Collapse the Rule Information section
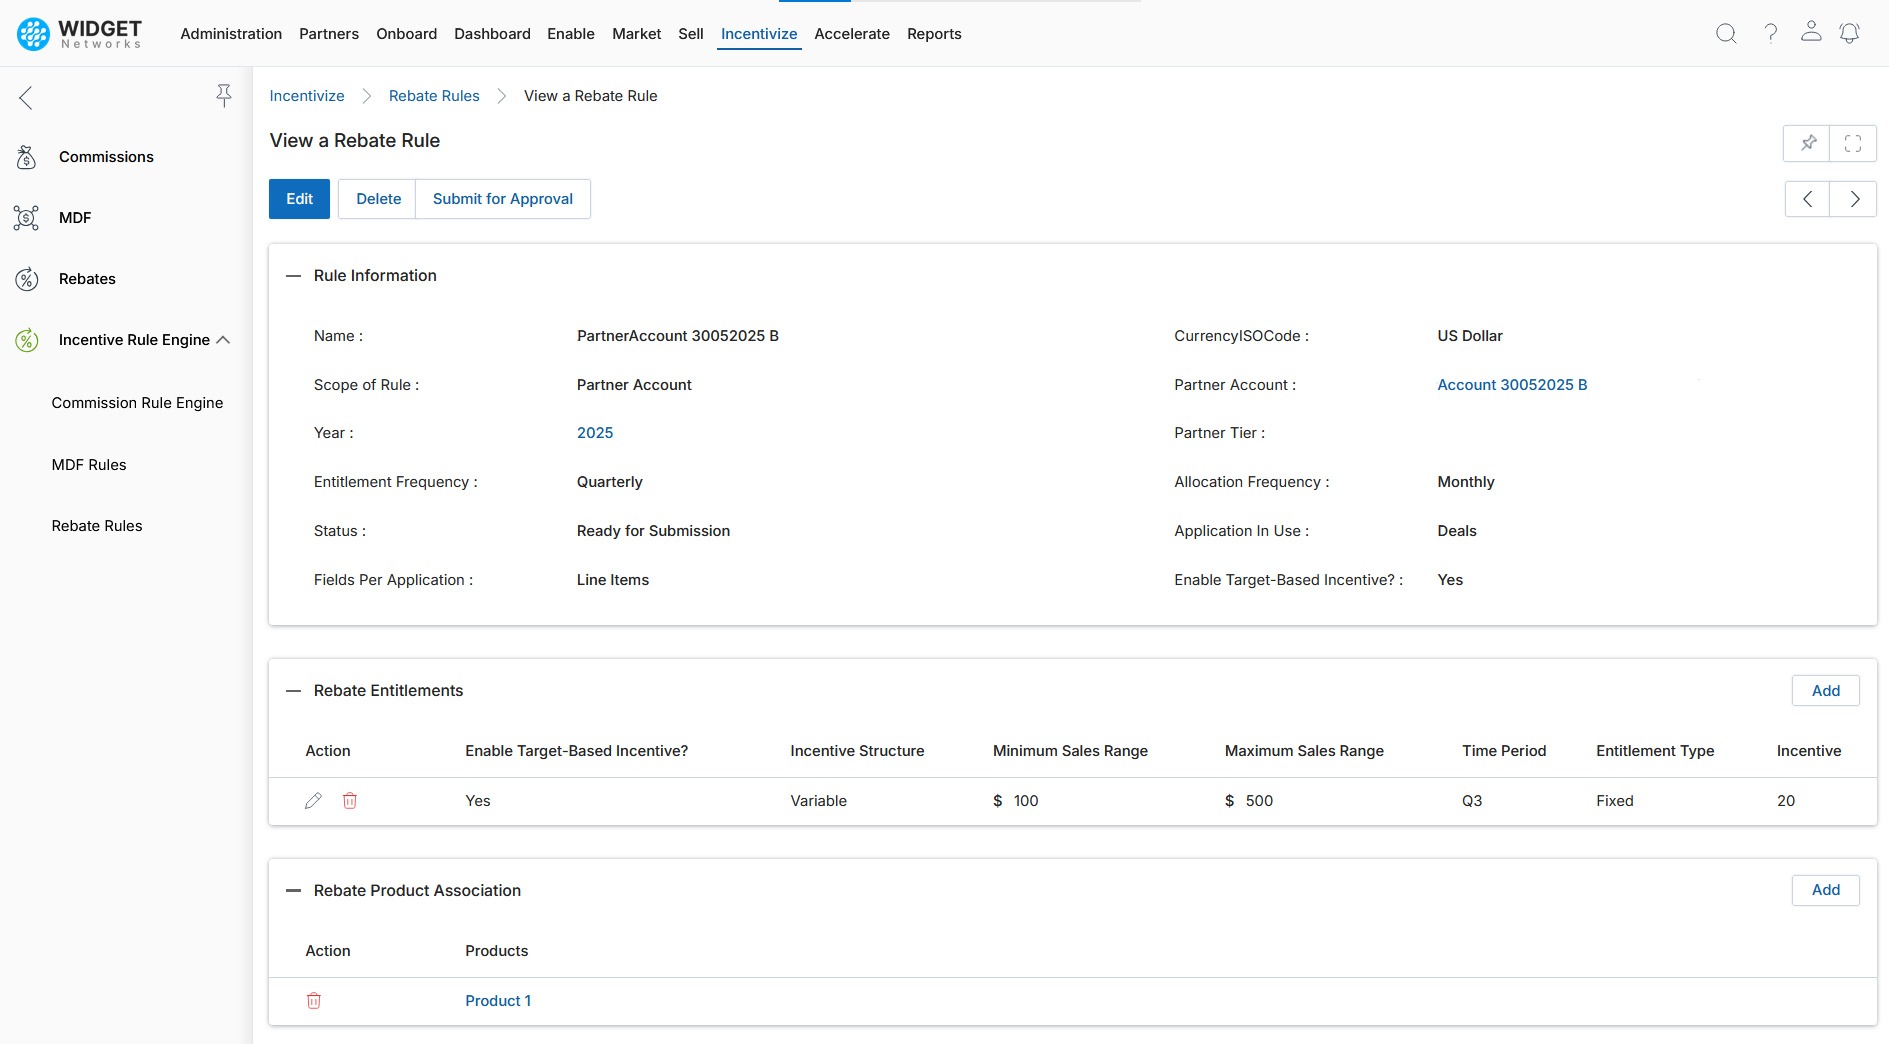Viewport: 1889px width, 1044px height. click(x=293, y=276)
